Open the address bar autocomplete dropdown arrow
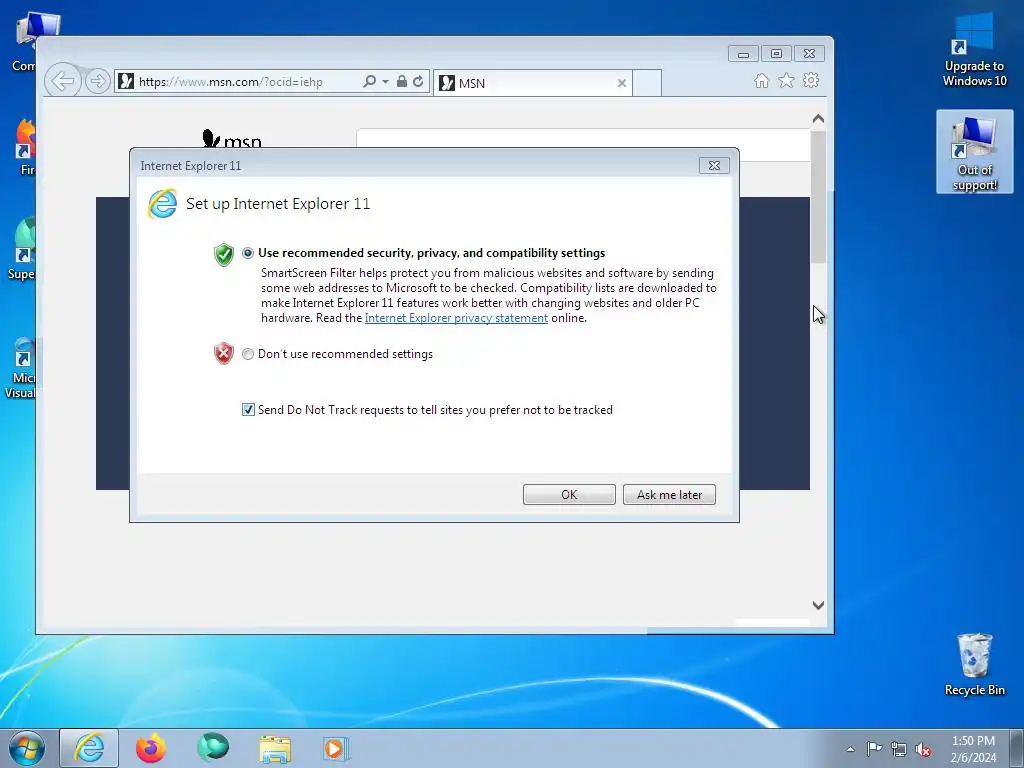 click(385, 82)
